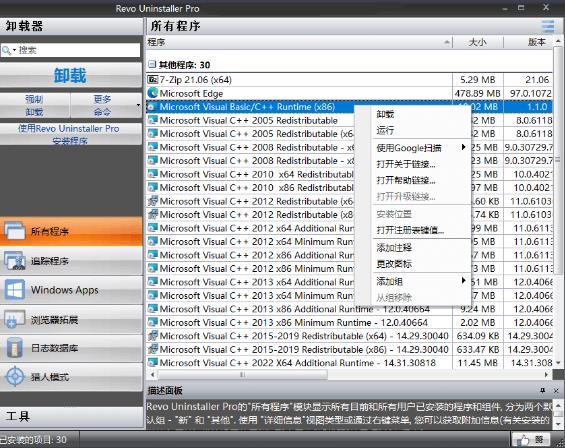Click the Browser Extensions sidebar icon

tap(15, 319)
